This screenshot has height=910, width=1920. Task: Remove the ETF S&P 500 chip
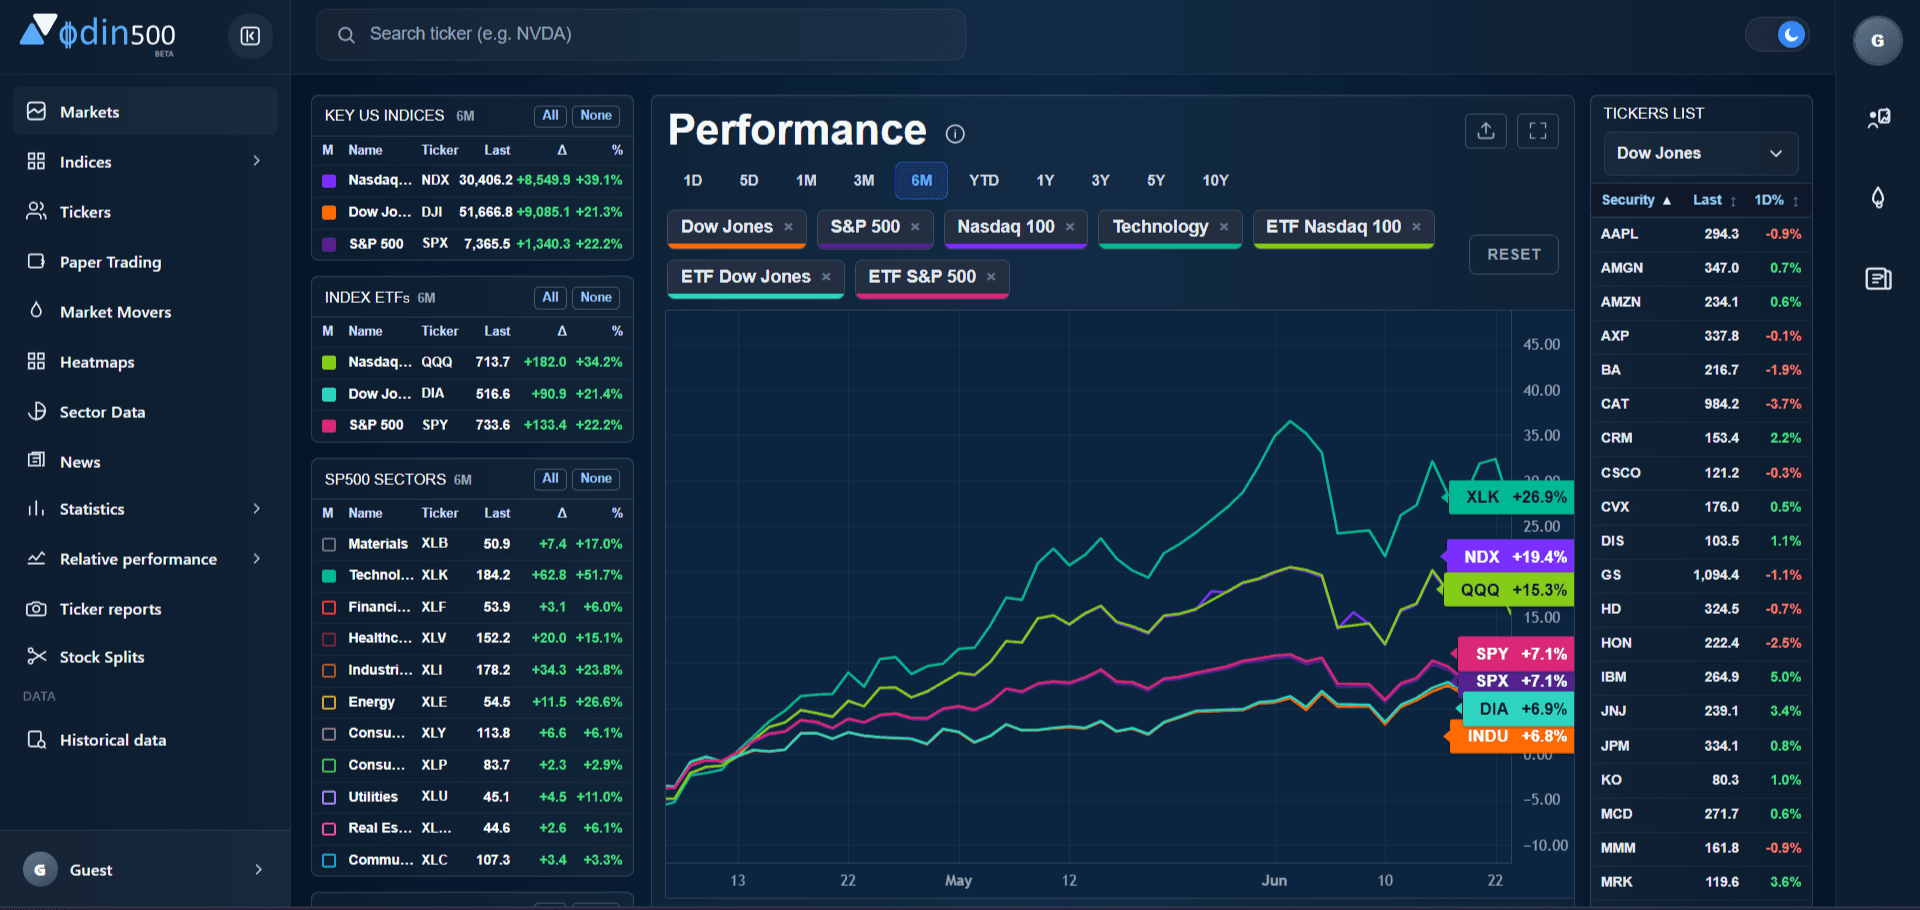coord(991,277)
